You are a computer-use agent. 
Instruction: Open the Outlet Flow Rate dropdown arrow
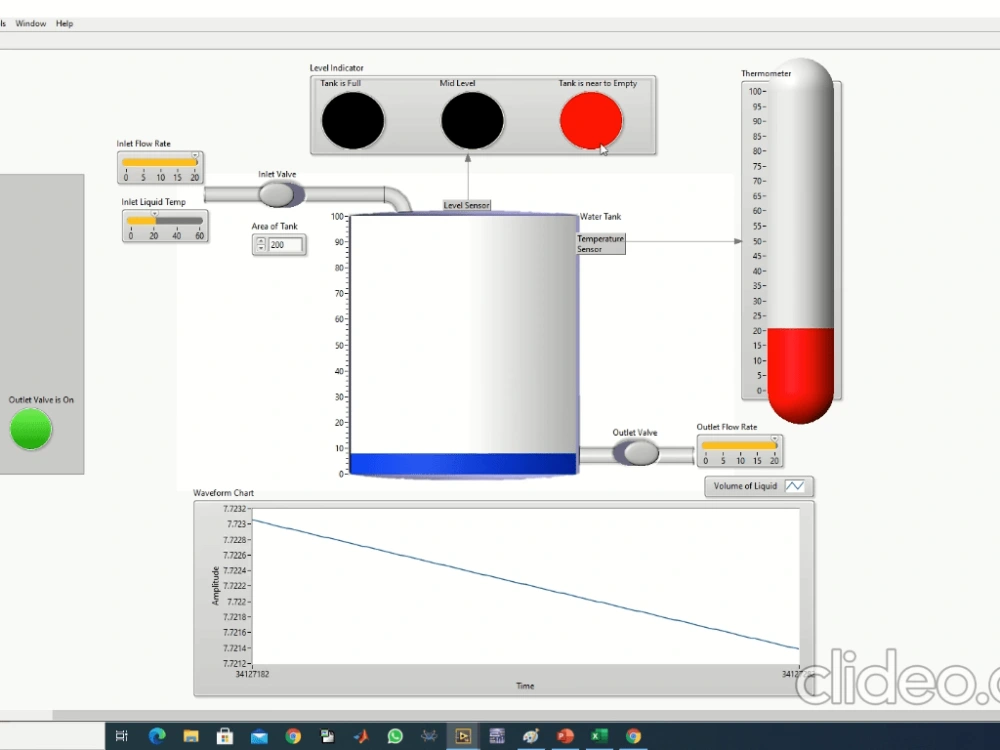tap(774, 438)
